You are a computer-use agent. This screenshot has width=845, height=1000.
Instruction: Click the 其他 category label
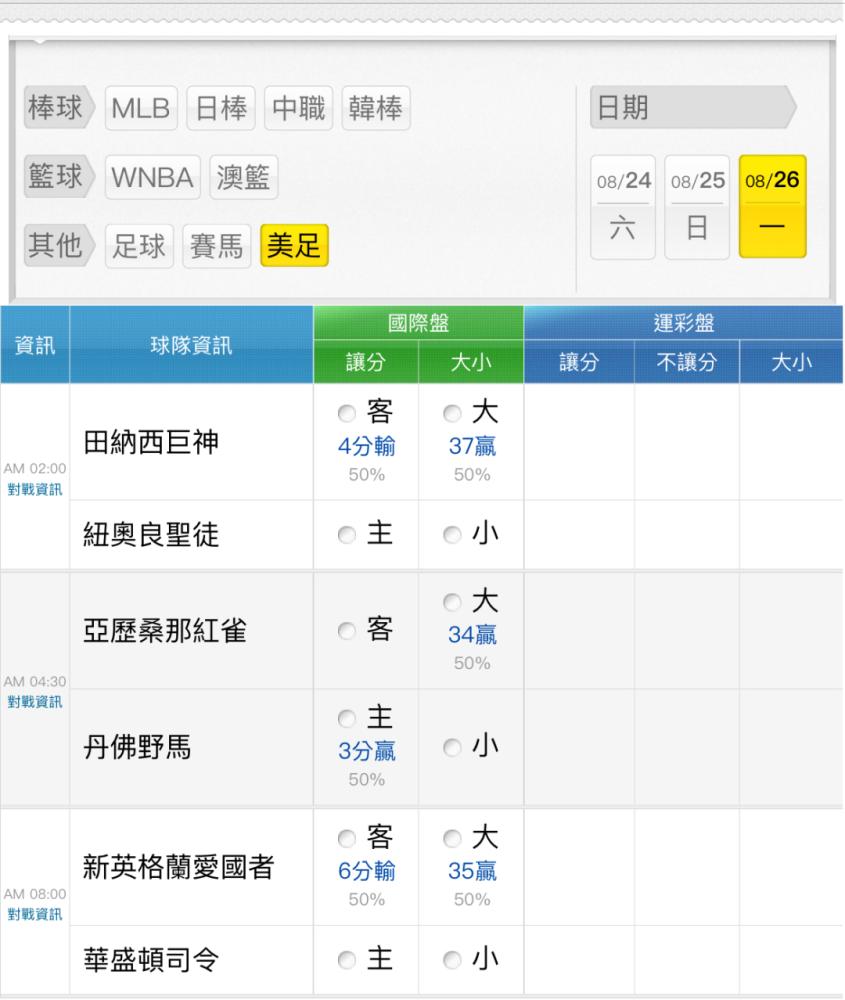point(58,245)
